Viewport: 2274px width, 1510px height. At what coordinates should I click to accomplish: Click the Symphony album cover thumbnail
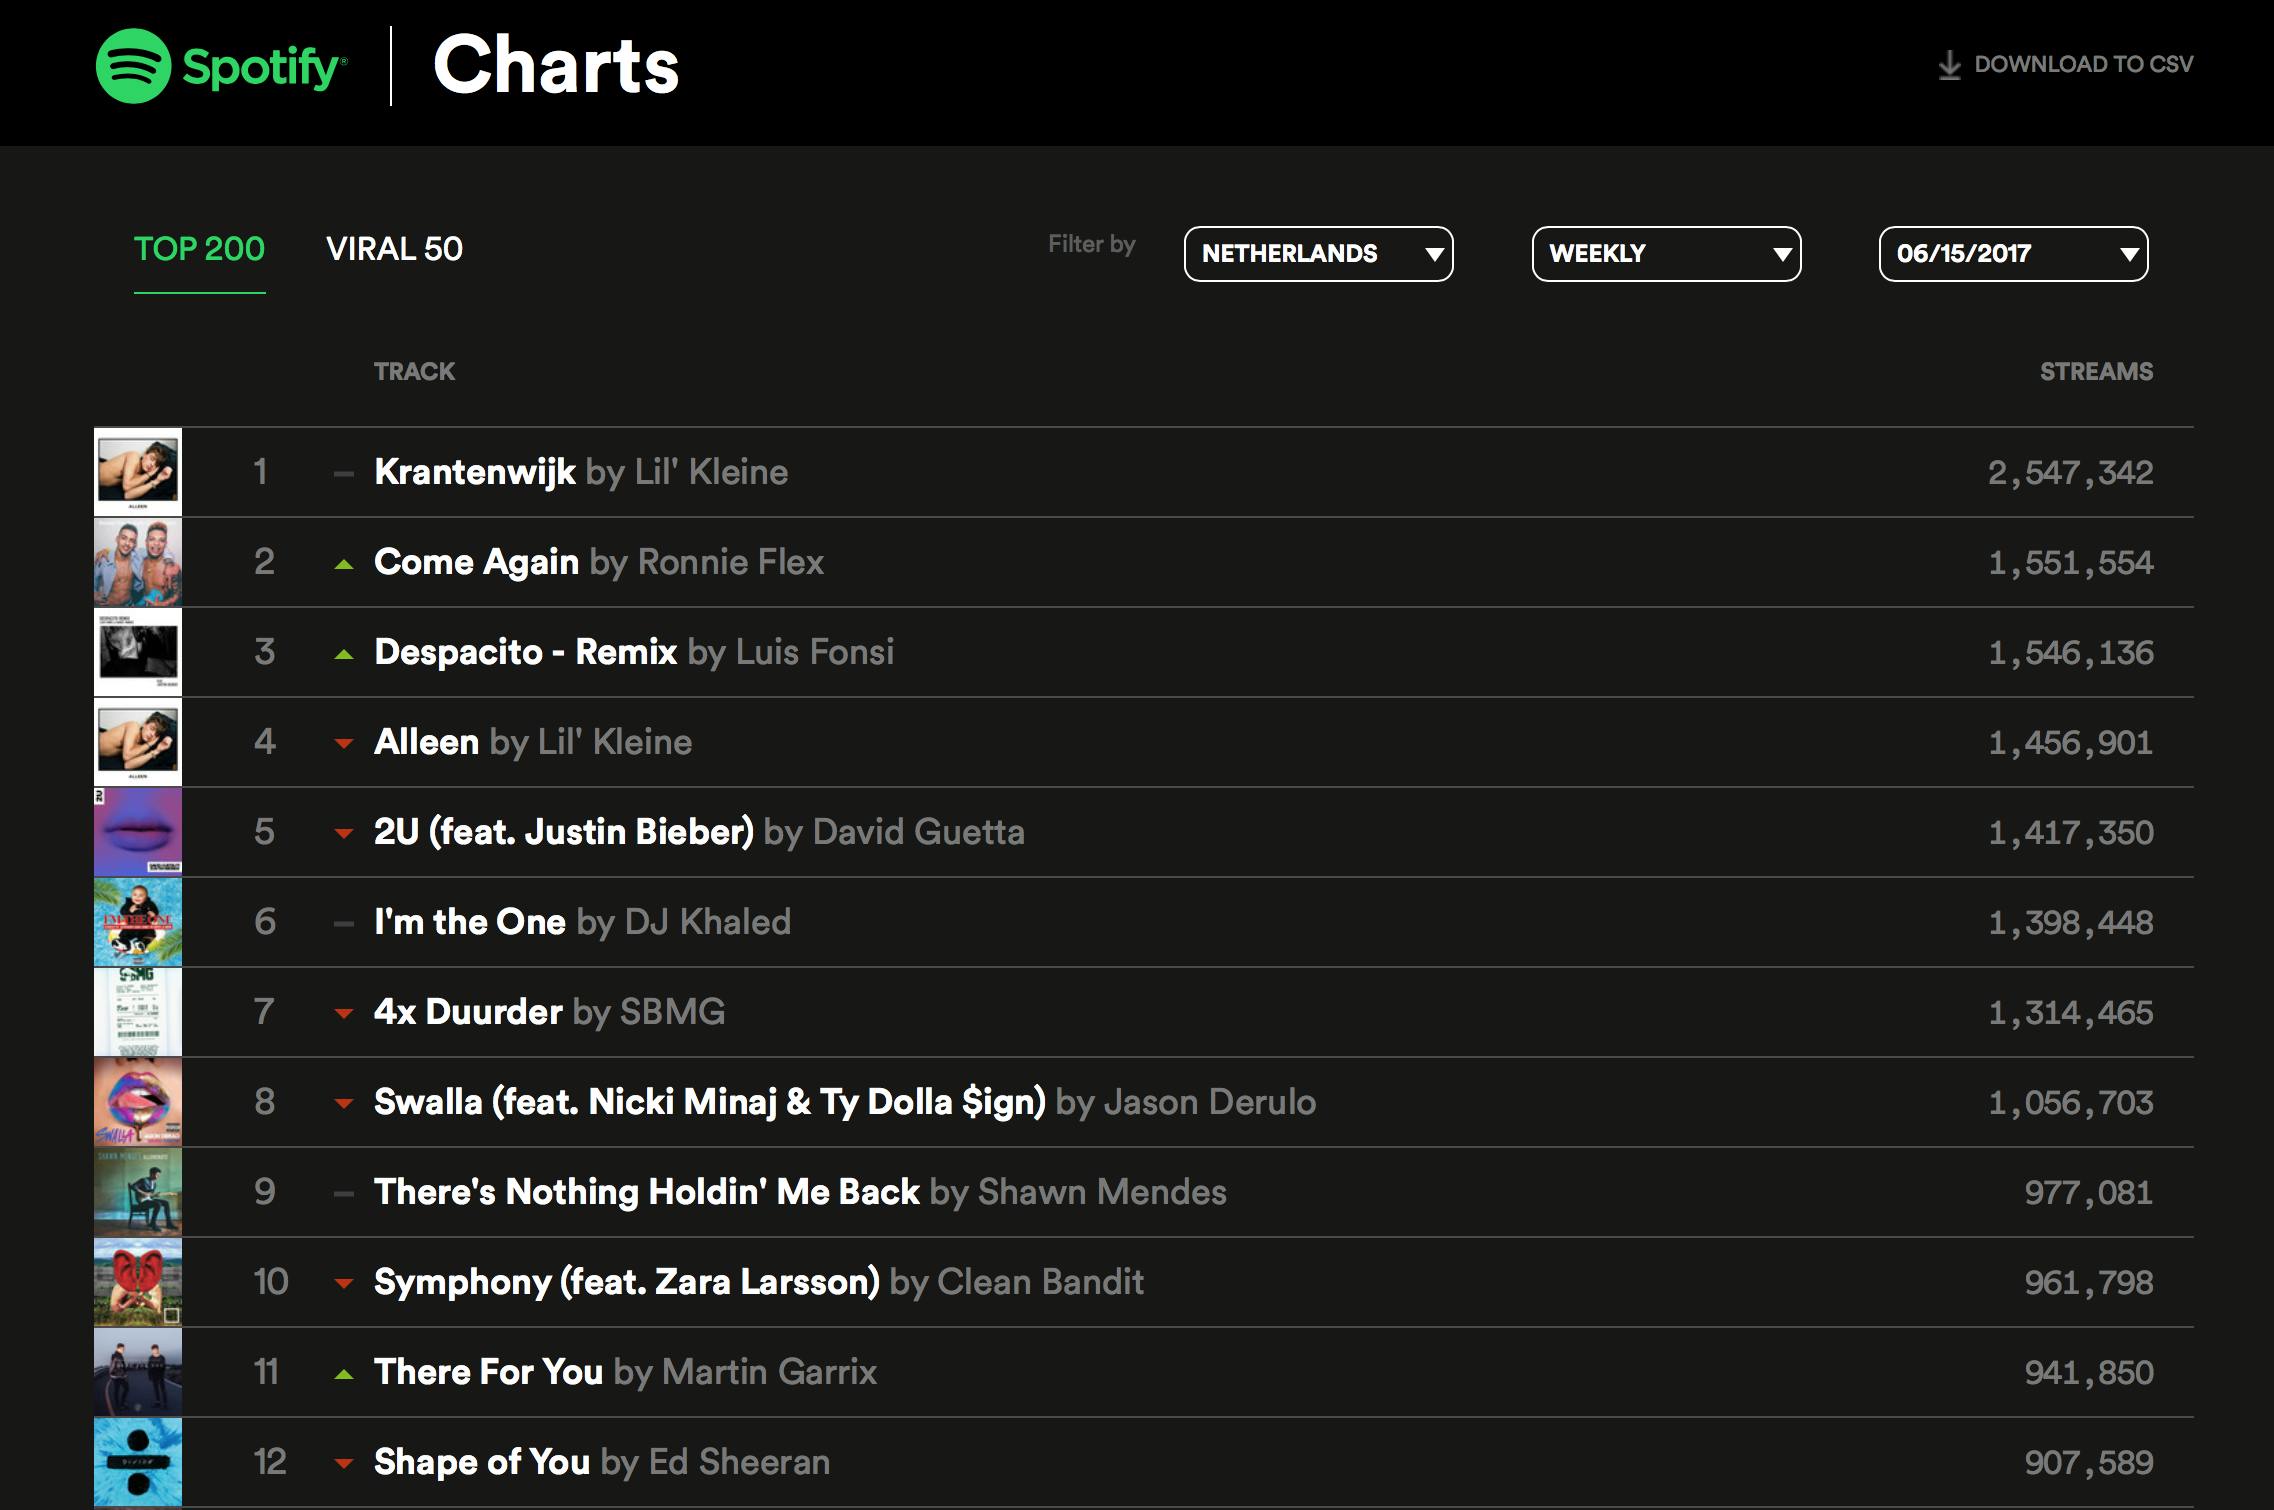click(x=138, y=1282)
